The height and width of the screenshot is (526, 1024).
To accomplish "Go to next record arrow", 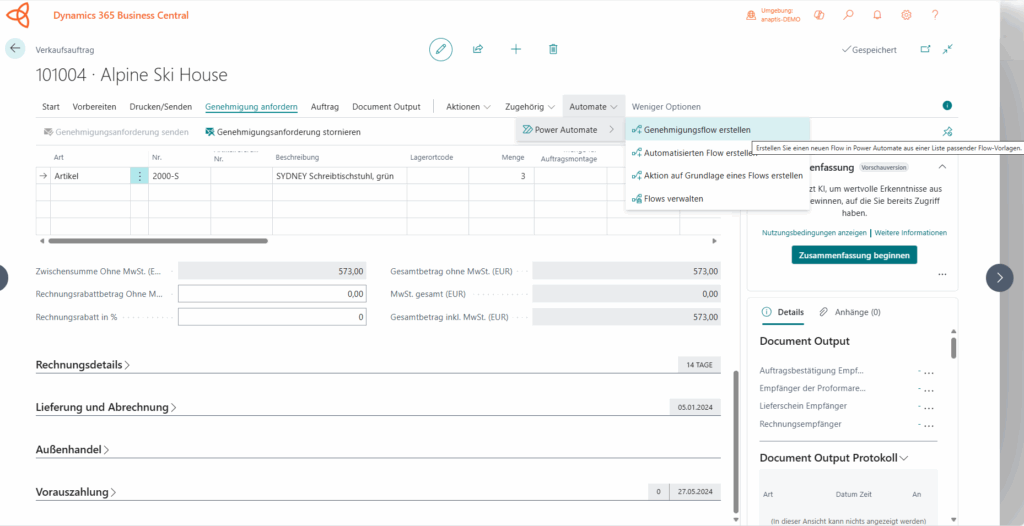I will pyautogui.click(x=999, y=277).
